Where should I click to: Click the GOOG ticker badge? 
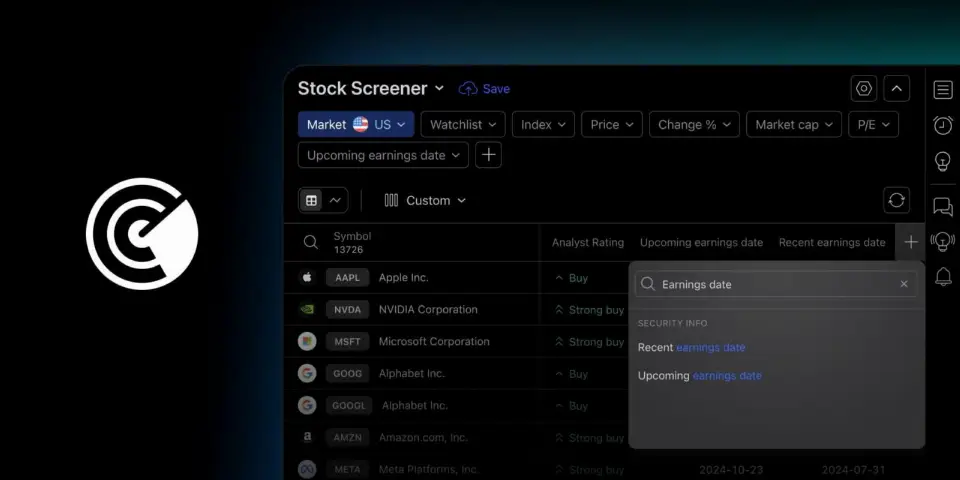point(348,373)
